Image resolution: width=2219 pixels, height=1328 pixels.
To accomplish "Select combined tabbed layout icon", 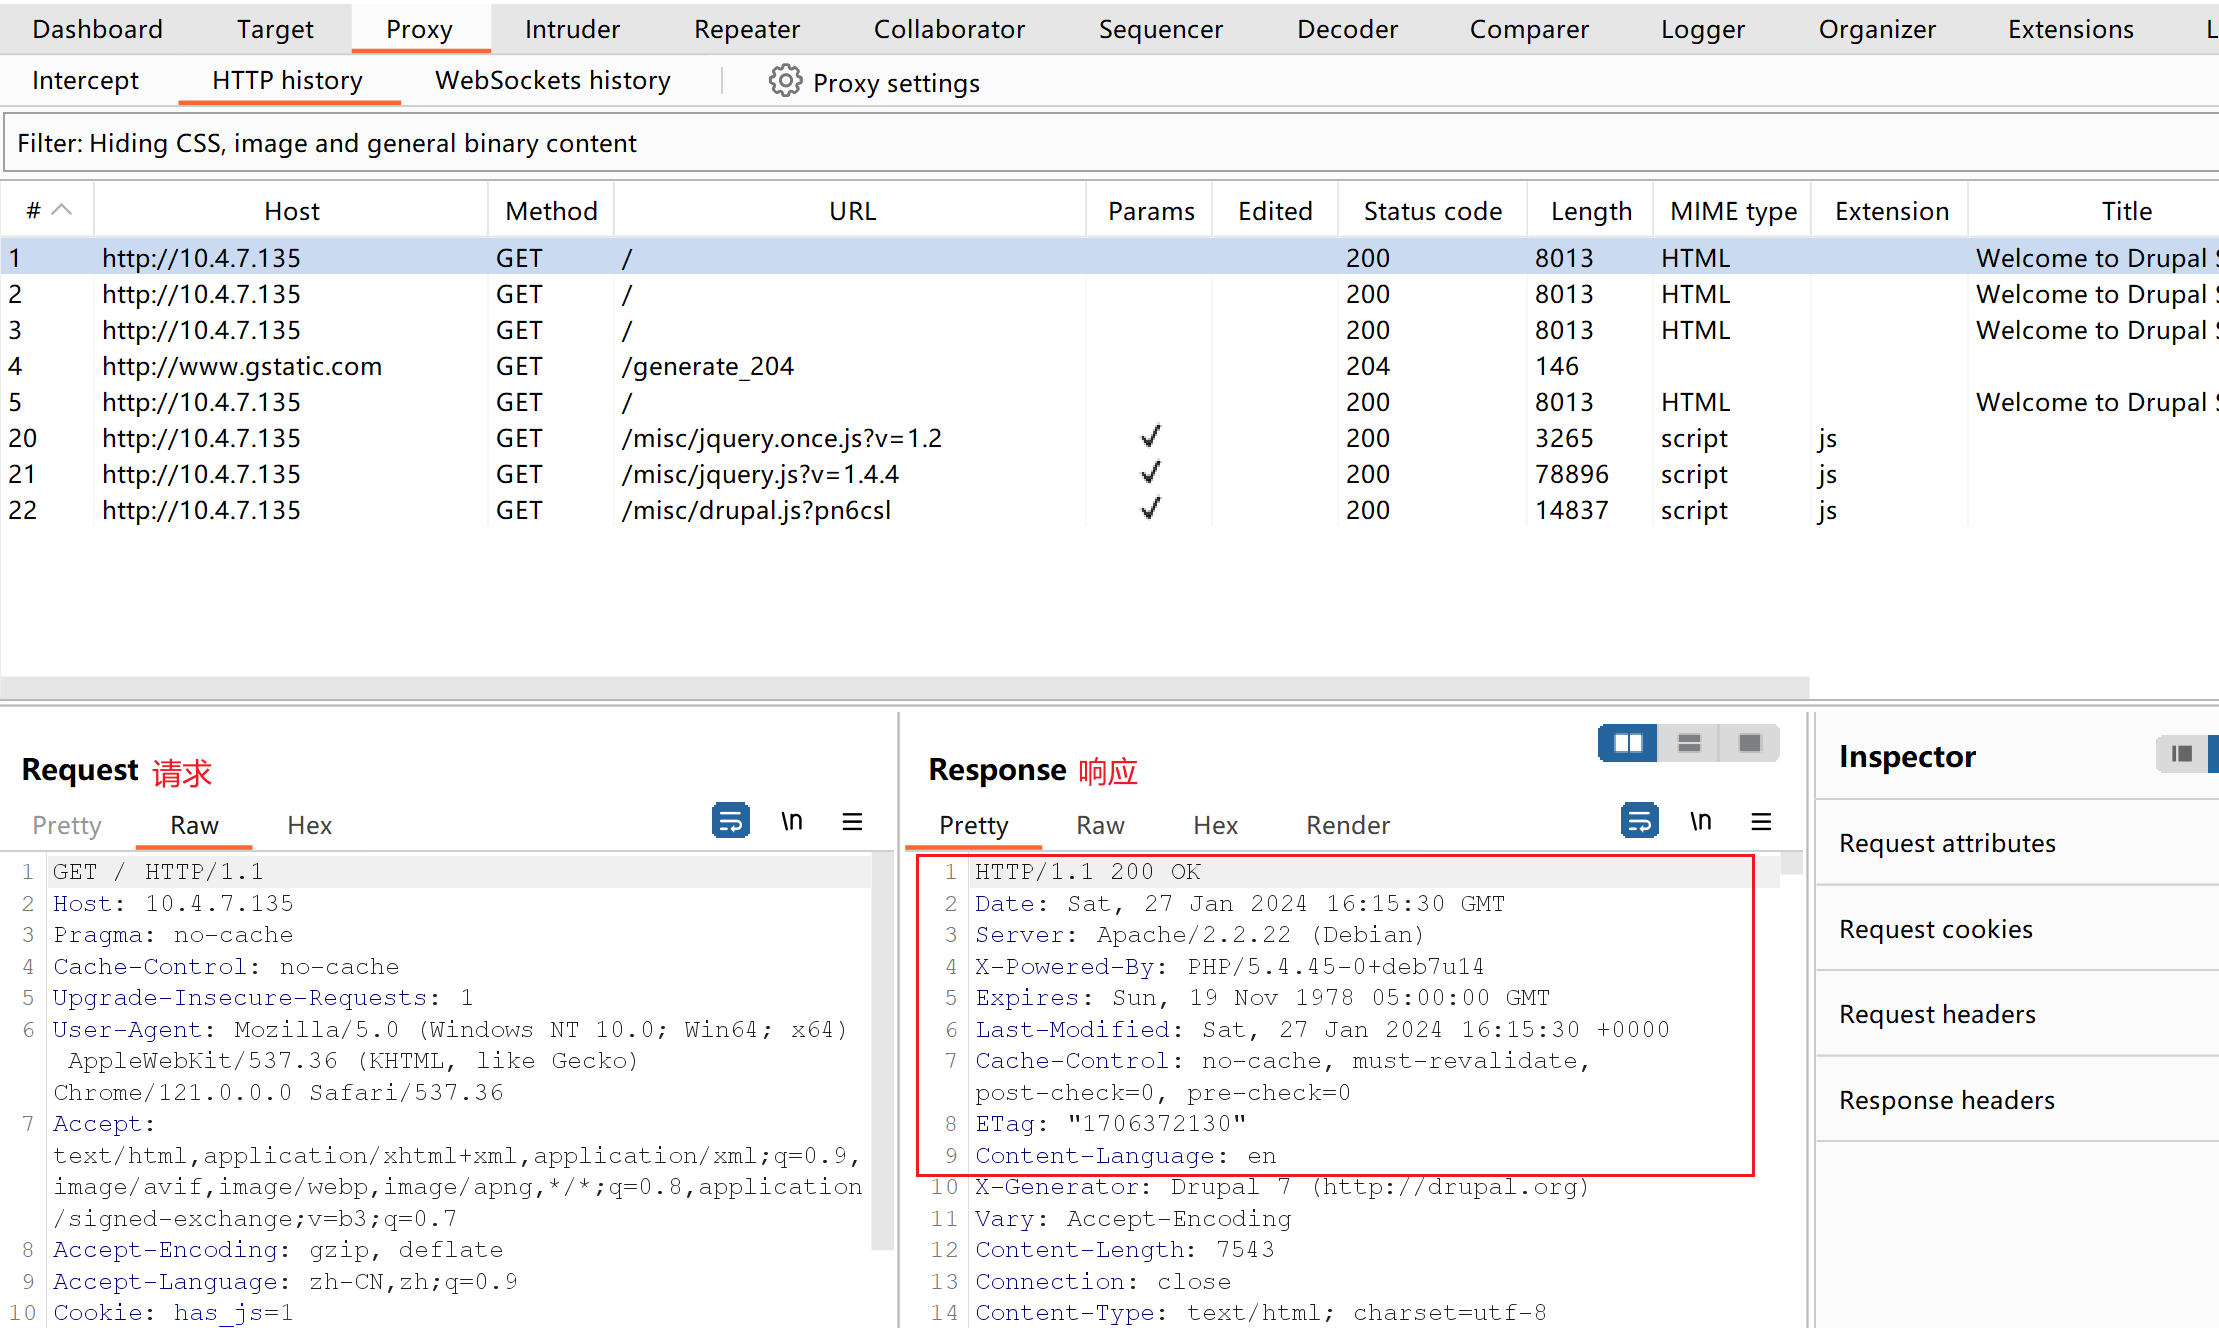I will point(1750,743).
